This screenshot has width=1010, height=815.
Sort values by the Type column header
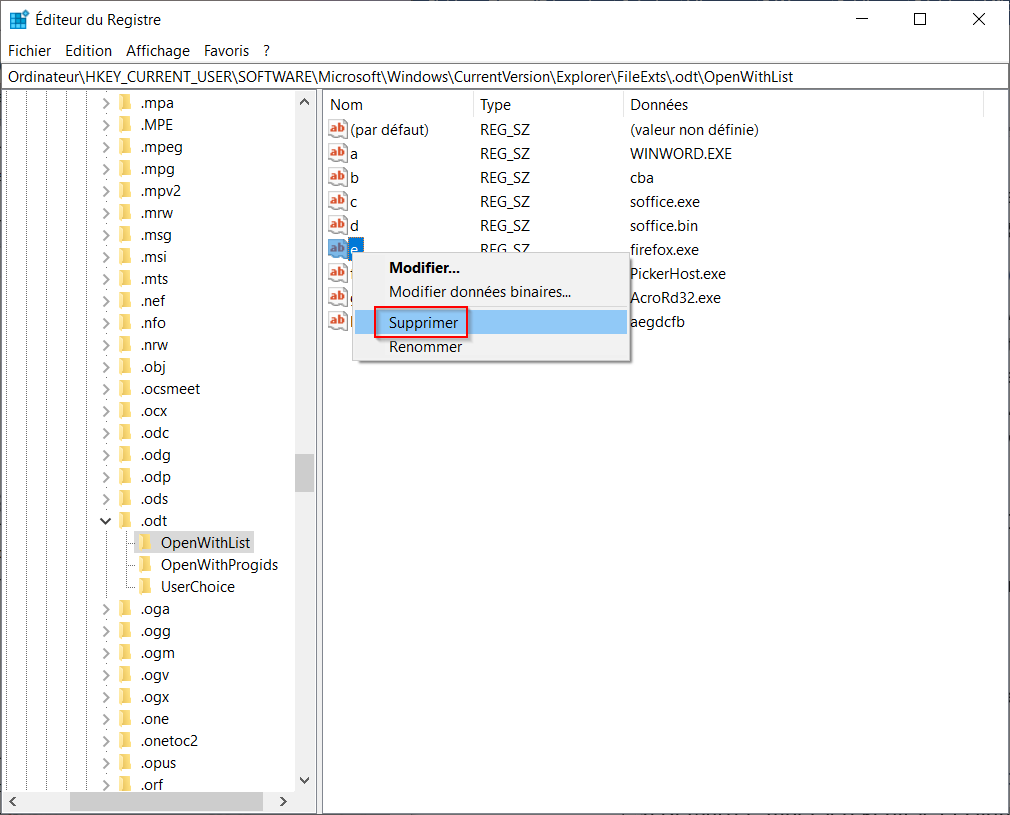click(548, 104)
